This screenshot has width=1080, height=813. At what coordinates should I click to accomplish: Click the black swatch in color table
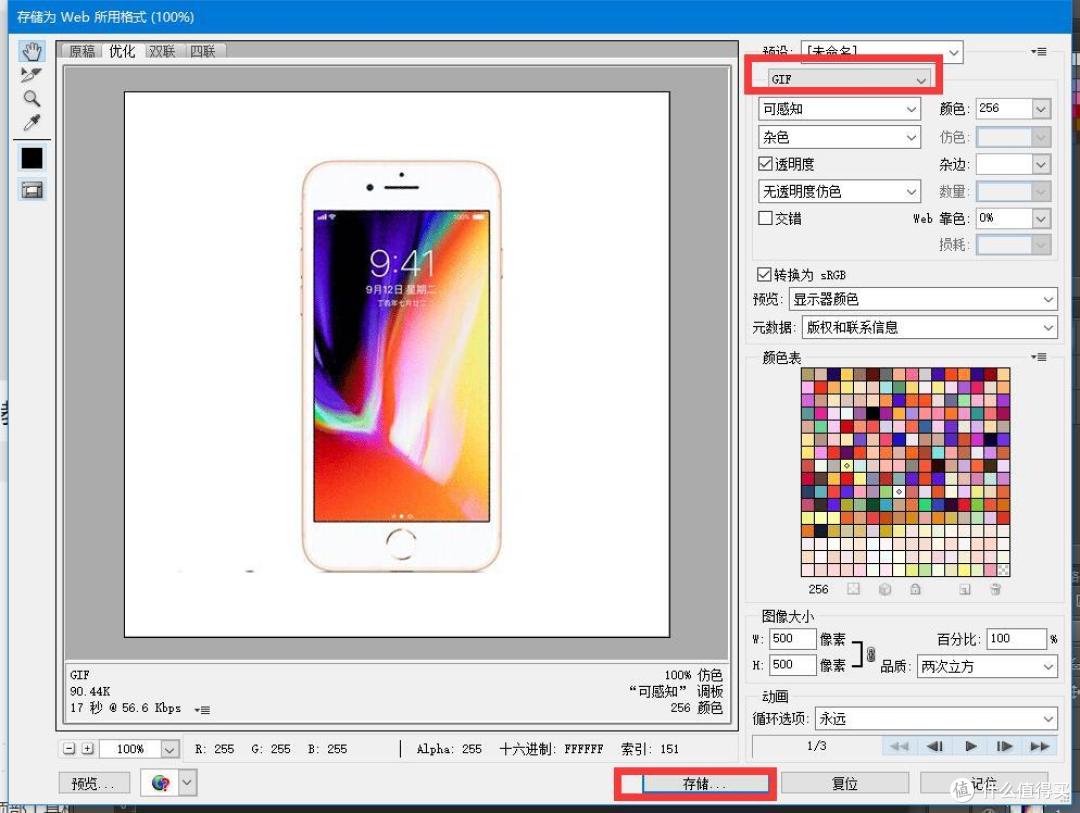873,413
